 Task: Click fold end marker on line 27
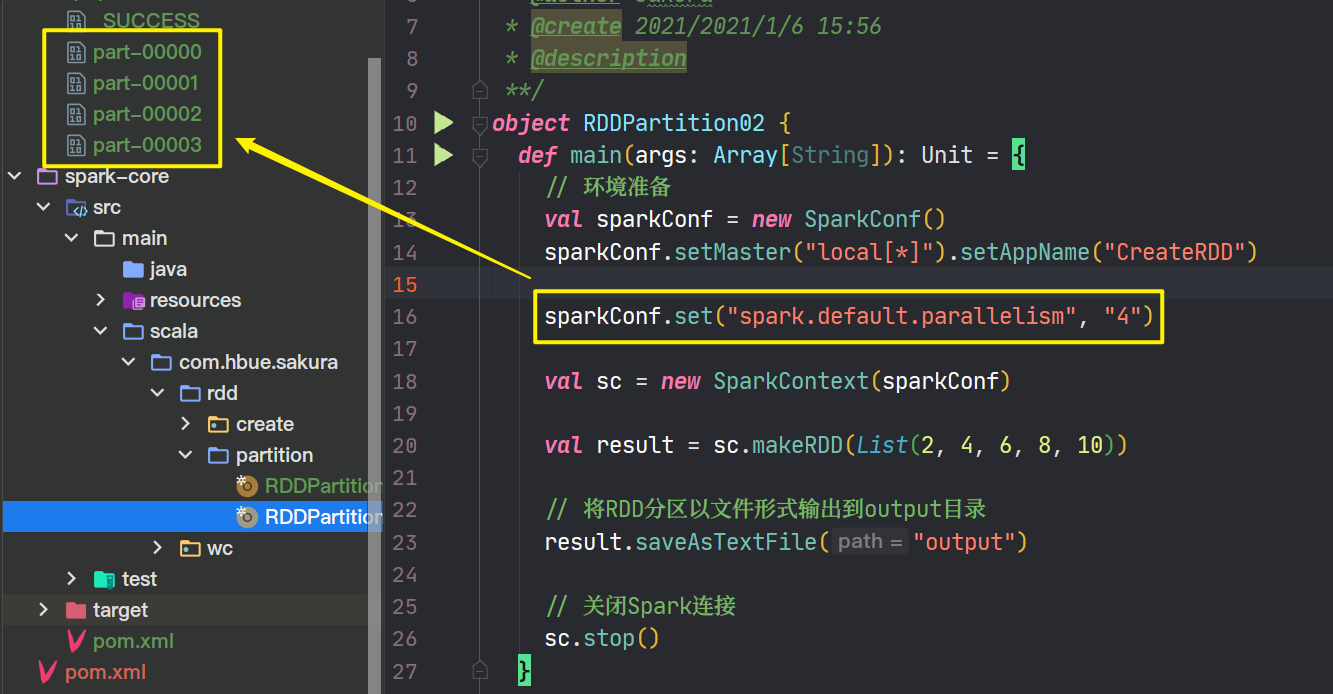[479, 670]
